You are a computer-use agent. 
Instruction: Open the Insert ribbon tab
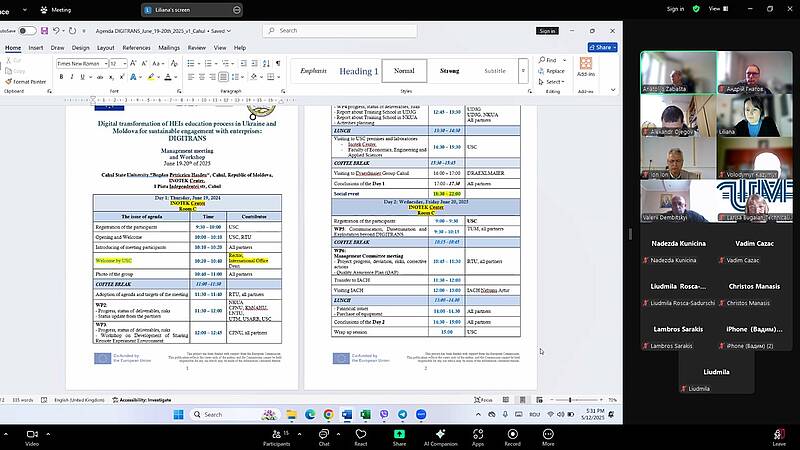point(36,47)
